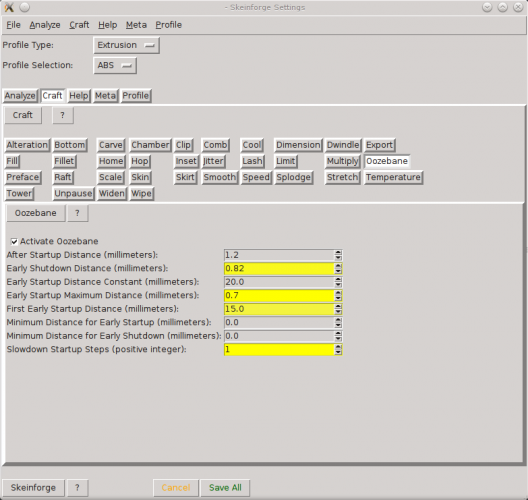Click the Craft help question-mark button
Image resolution: width=528 pixels, height=500 pixels.
tap(63, 115)
